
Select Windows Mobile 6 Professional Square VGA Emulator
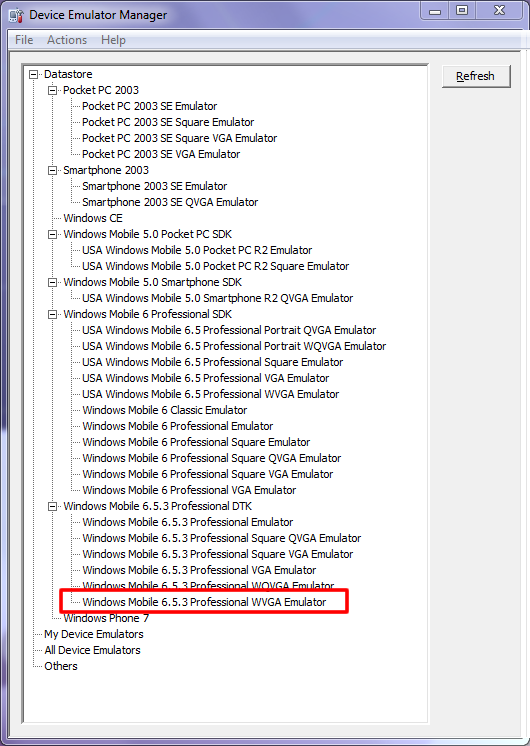point(207,474)
